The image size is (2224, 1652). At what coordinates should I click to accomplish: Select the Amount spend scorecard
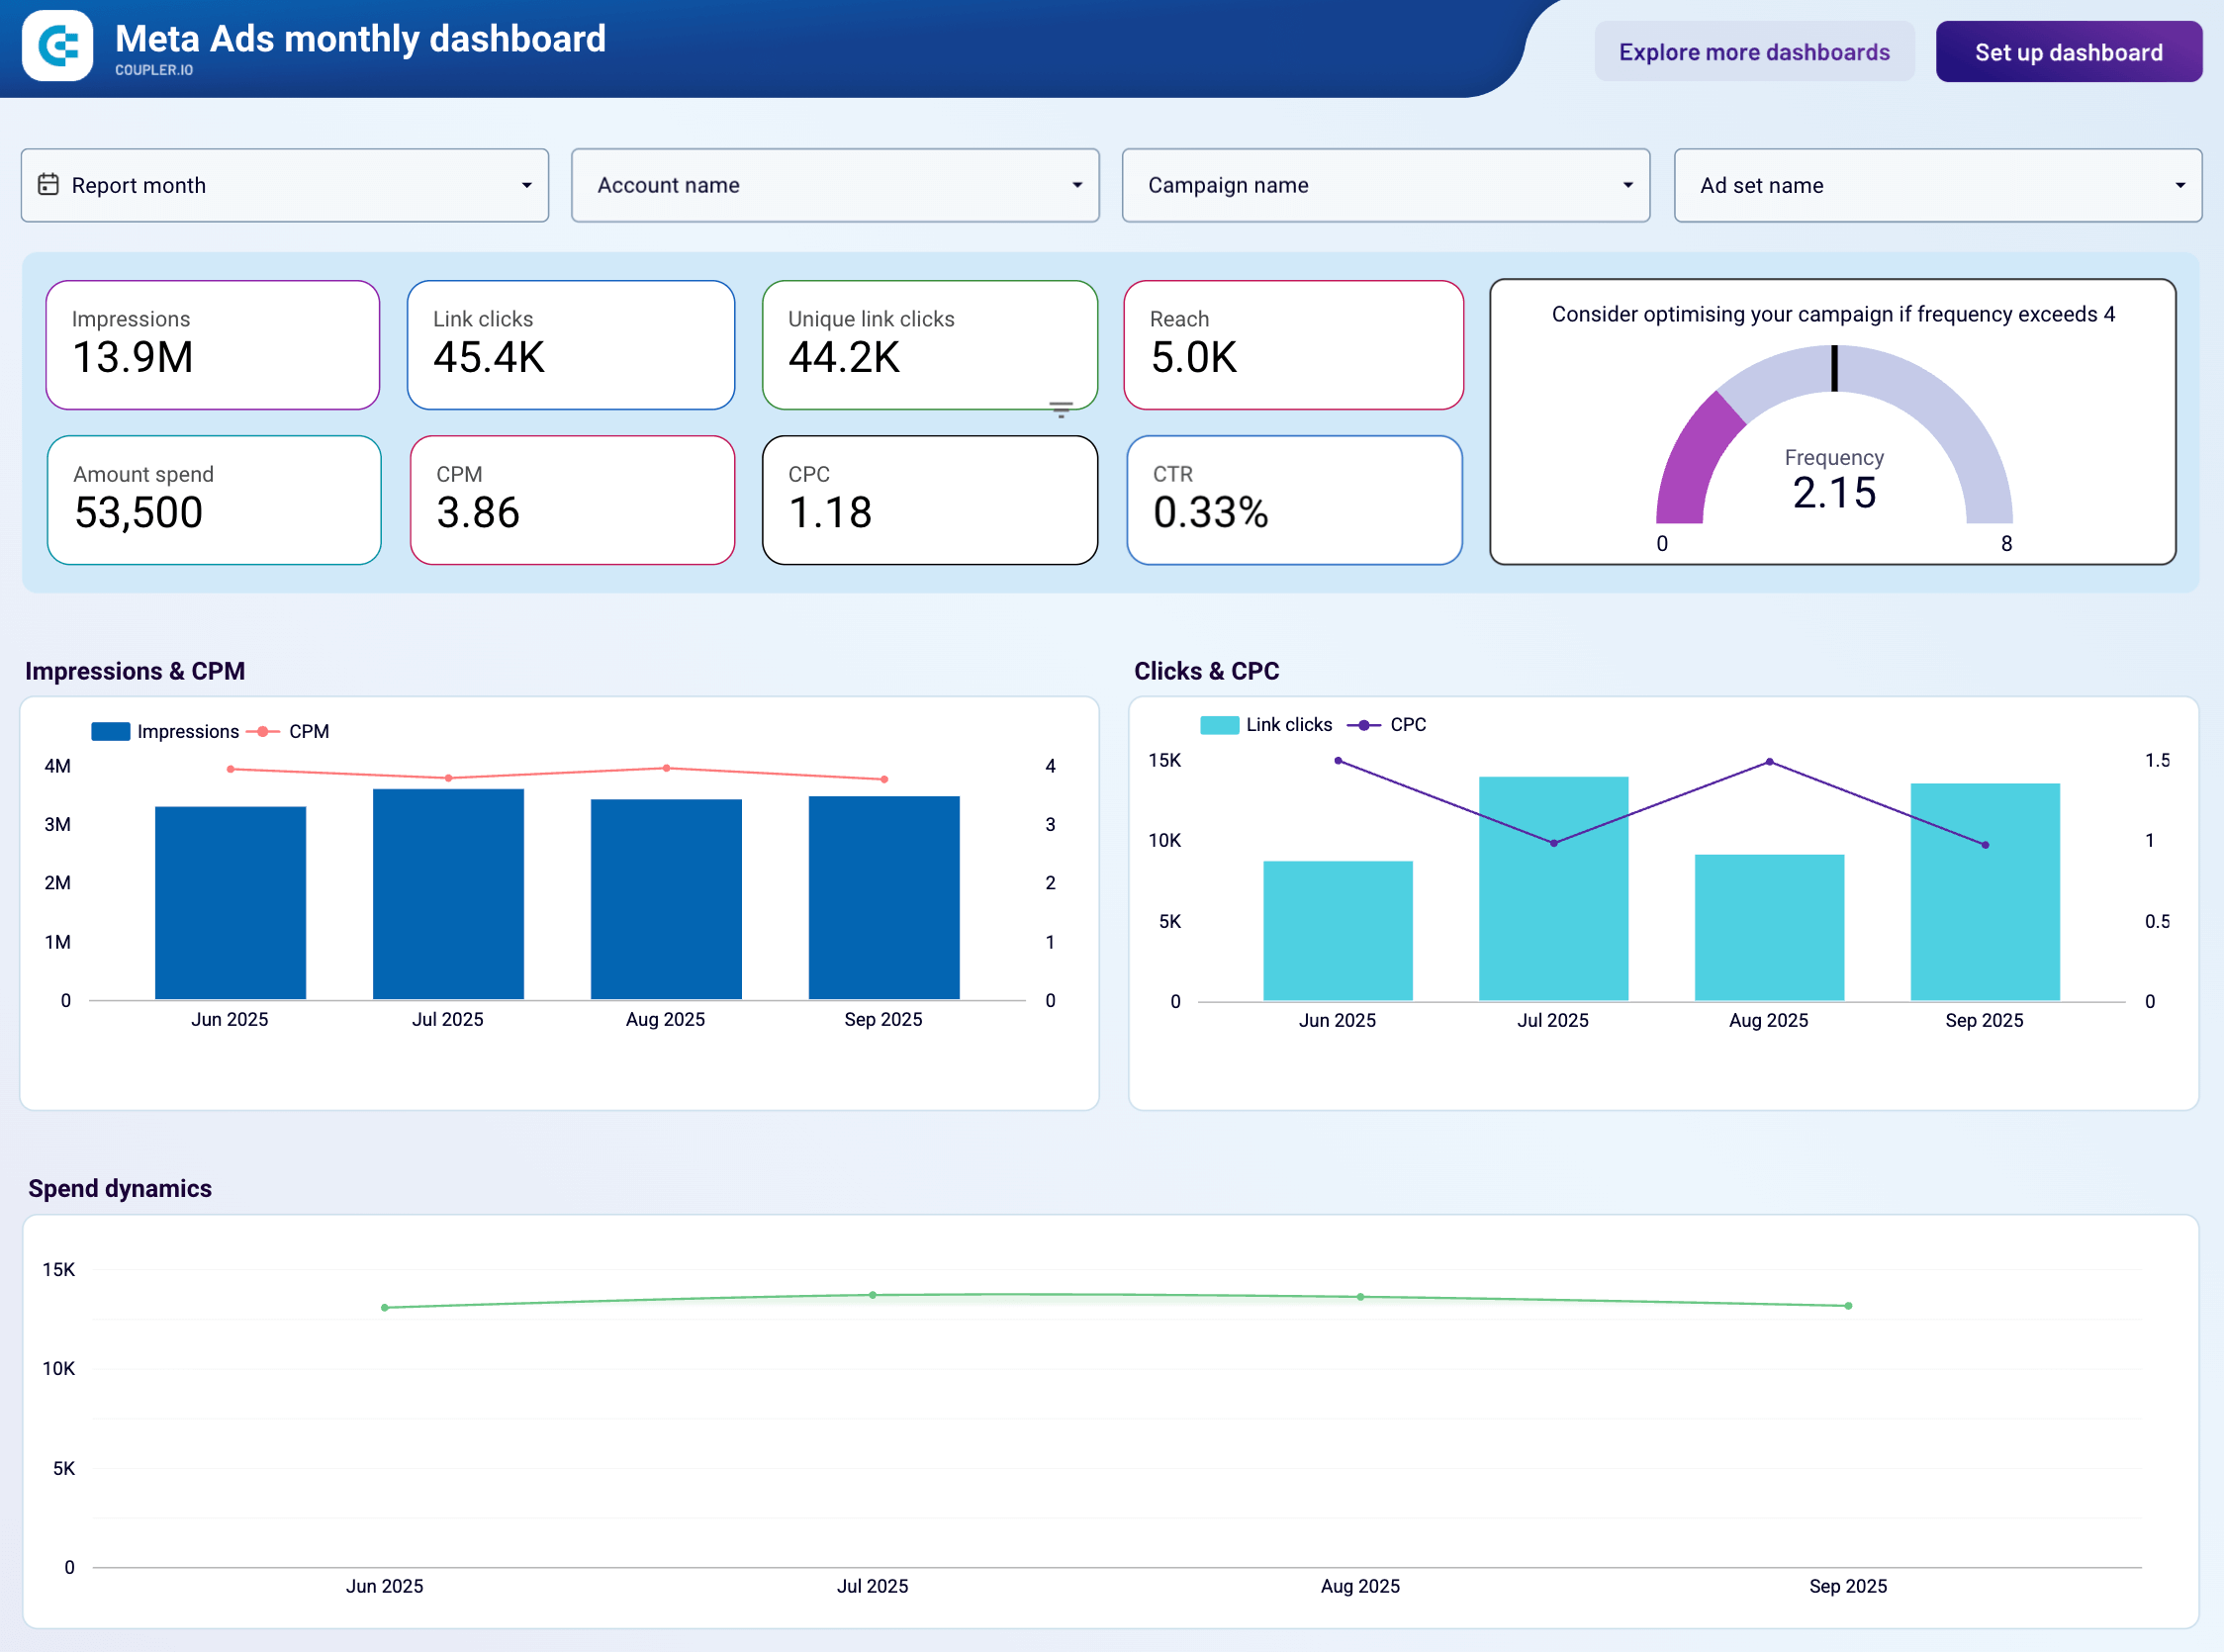click(x=213, y=499)
